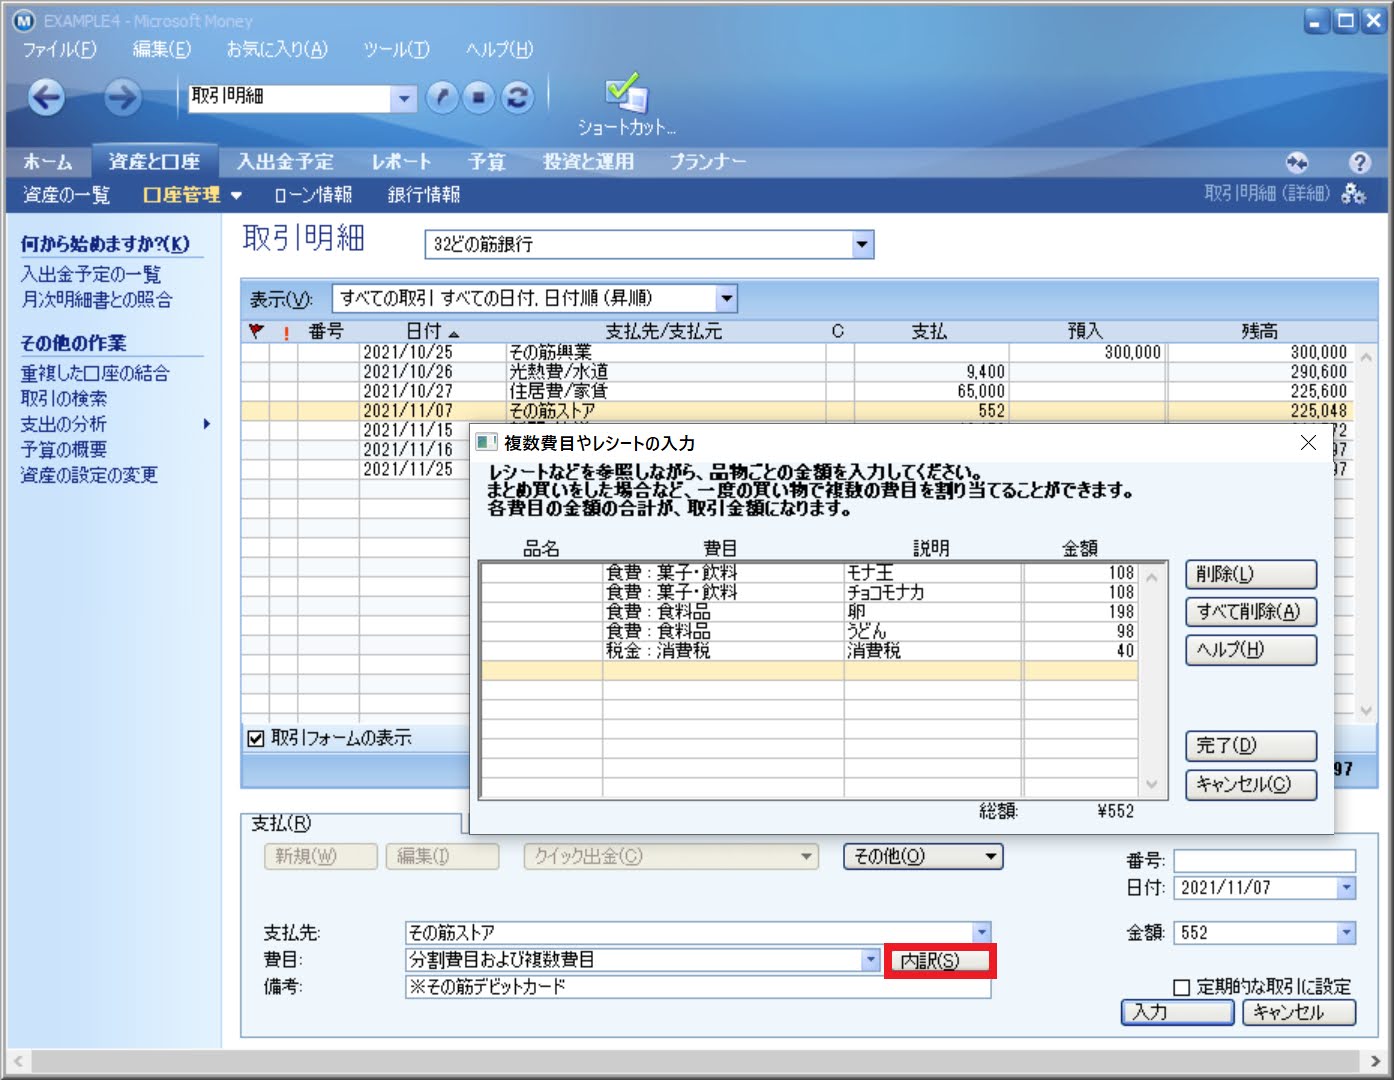Expand 支出の分析 submenu arrow
The height and width of the screenshot is (1080, 1394).
[207, 424]
